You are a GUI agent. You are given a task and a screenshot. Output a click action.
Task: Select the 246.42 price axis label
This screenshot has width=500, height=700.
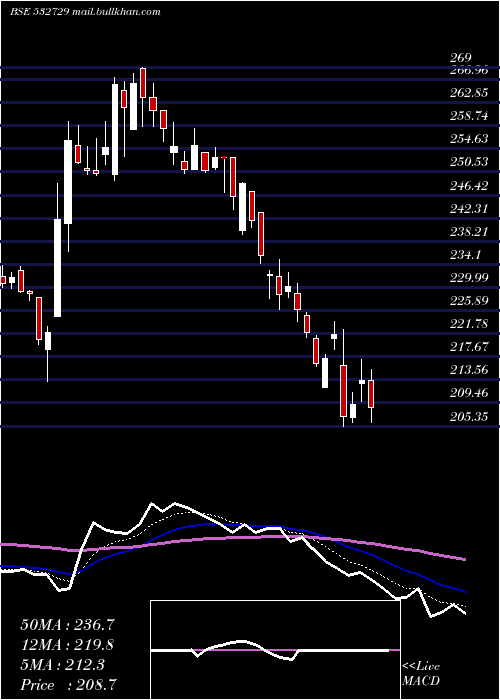tap(469, 185)
